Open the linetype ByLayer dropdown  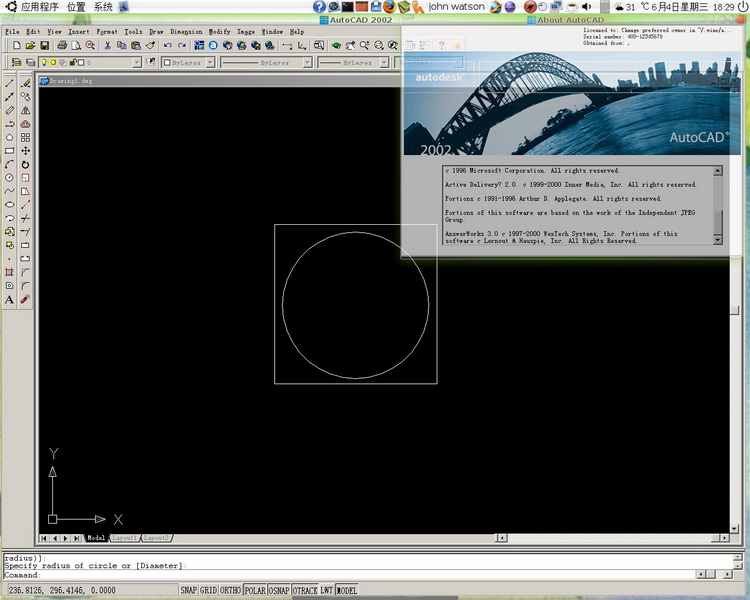click(304, 63)
